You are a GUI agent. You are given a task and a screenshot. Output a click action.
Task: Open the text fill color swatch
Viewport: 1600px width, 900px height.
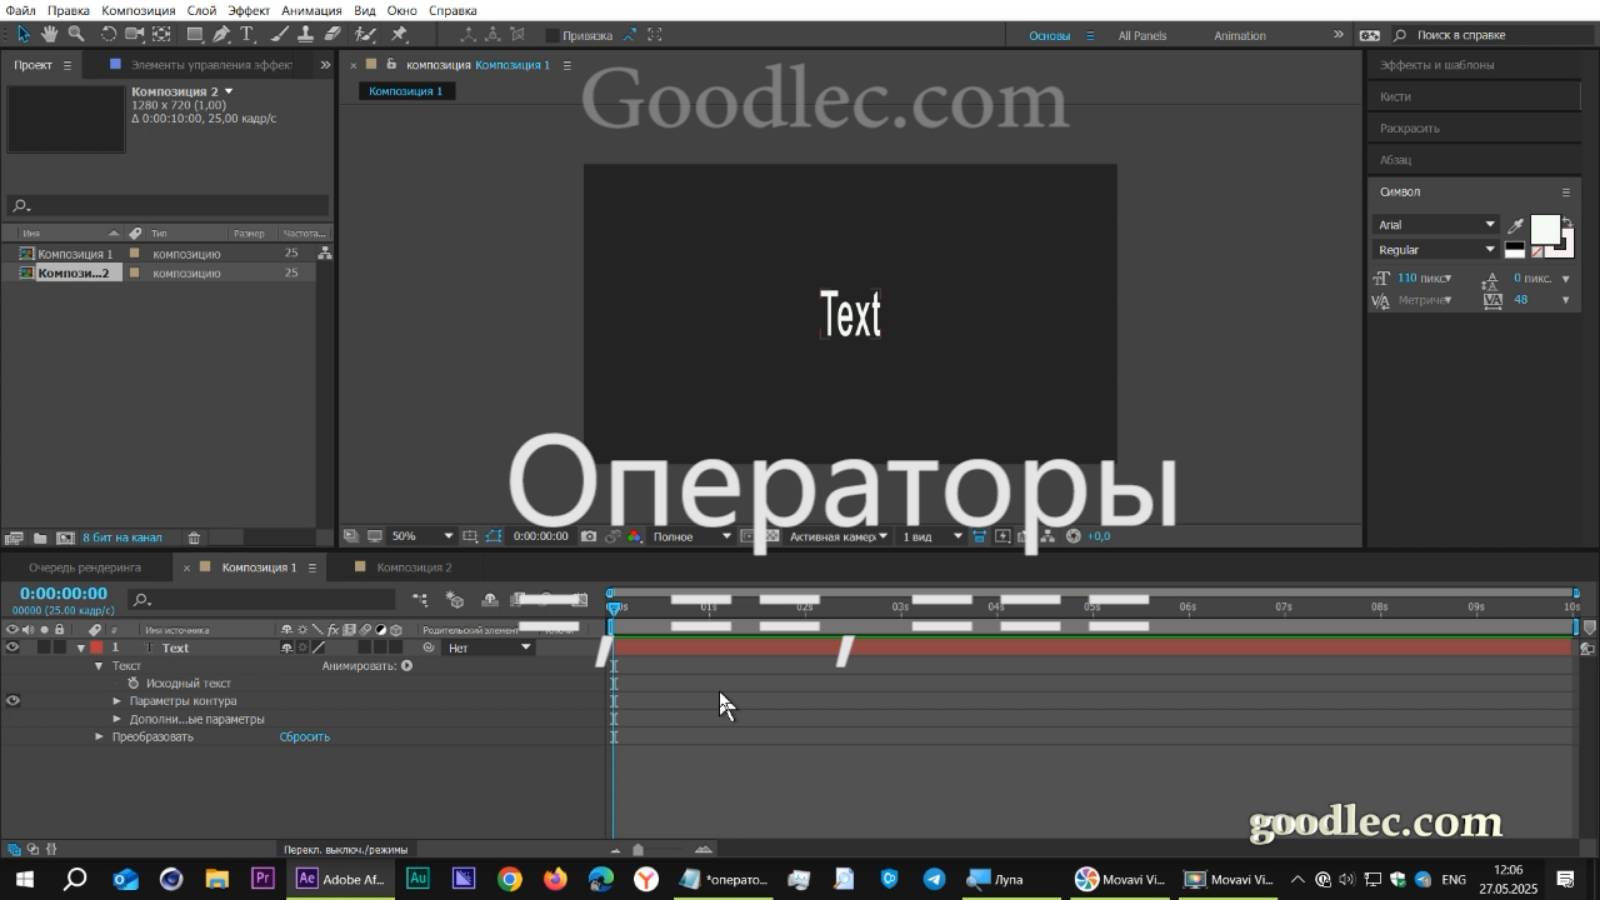[1545, 230]
